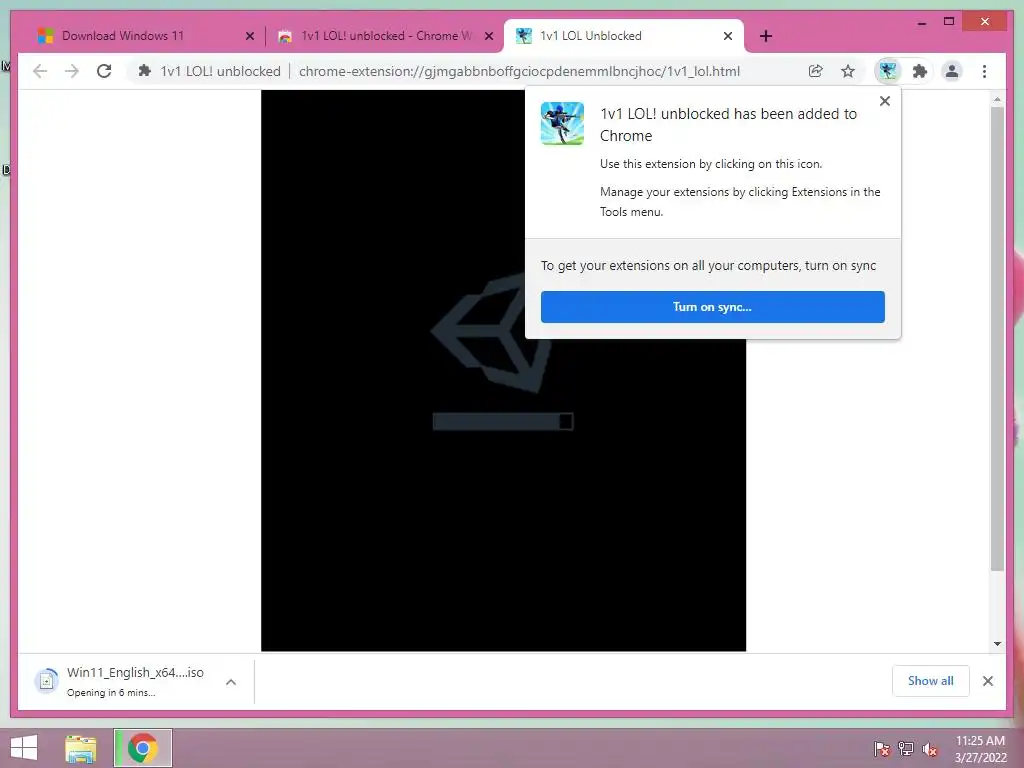Image resolution: width=1024 pixels, height=768 pixels.
Task: Open the Windows Start button
Action: click(x=24, y=748)
